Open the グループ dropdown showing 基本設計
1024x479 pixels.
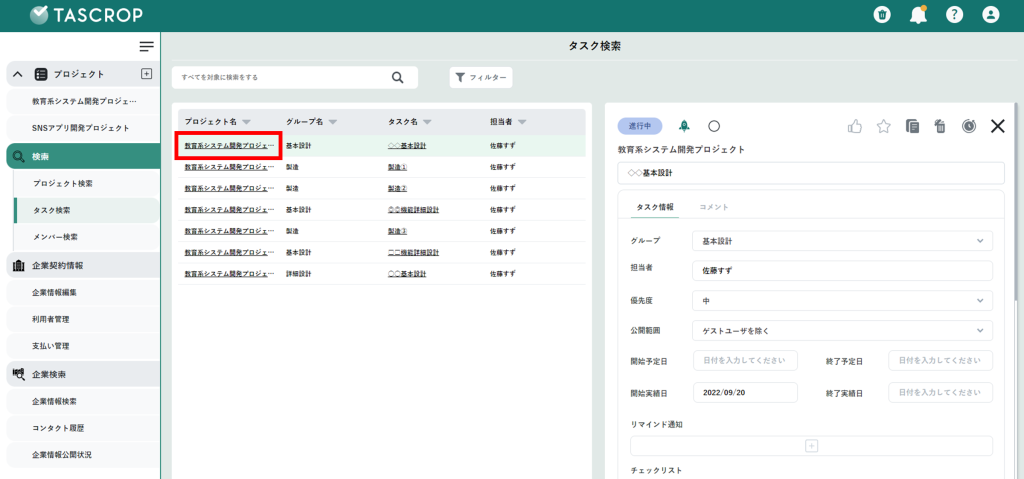tap(841, 241)
